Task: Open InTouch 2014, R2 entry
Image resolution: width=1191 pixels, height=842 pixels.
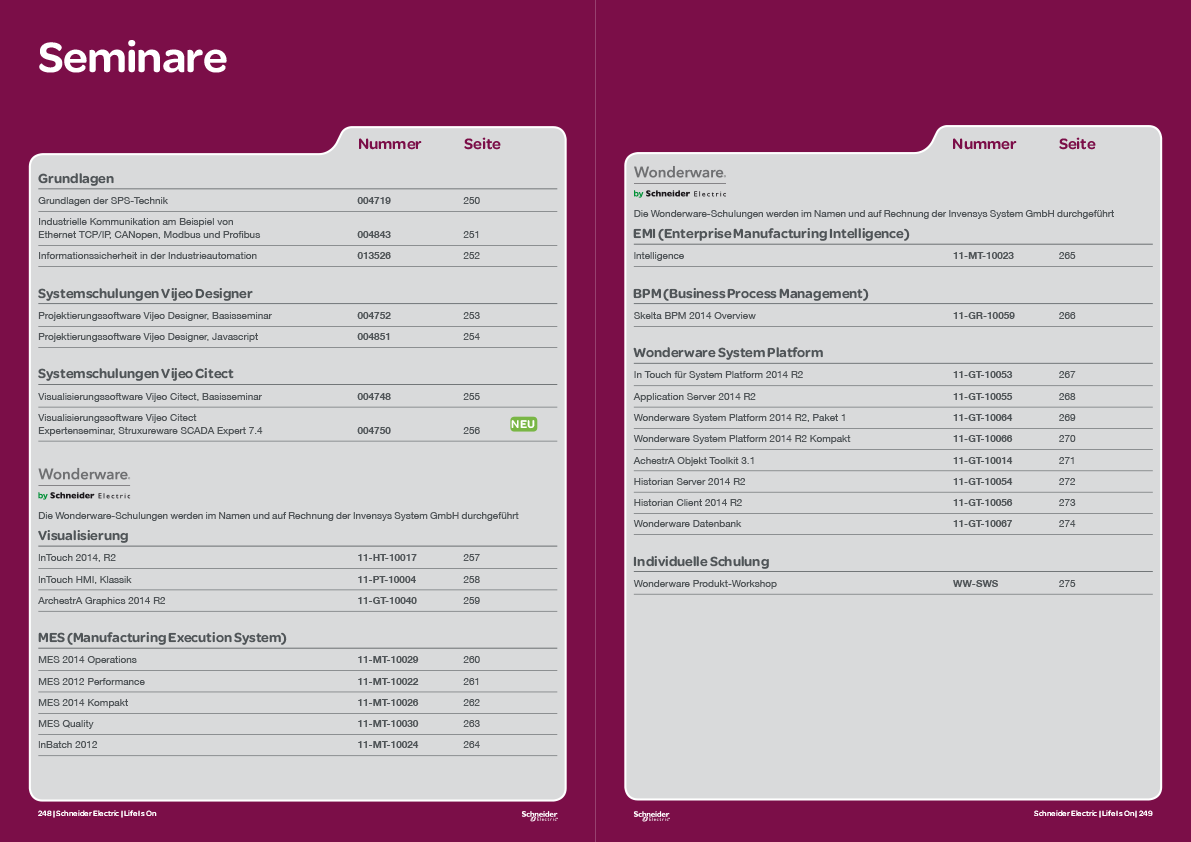Action: point(77,557)
